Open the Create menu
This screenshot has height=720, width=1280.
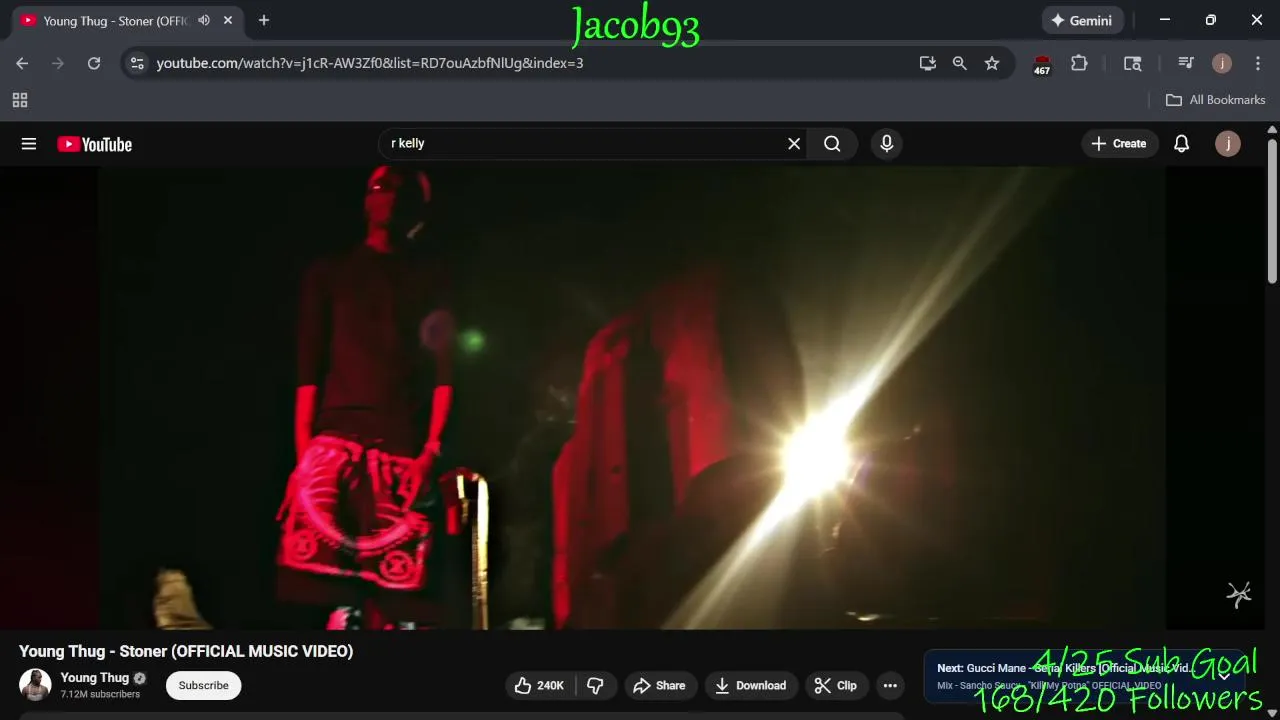click(1119, 144)
